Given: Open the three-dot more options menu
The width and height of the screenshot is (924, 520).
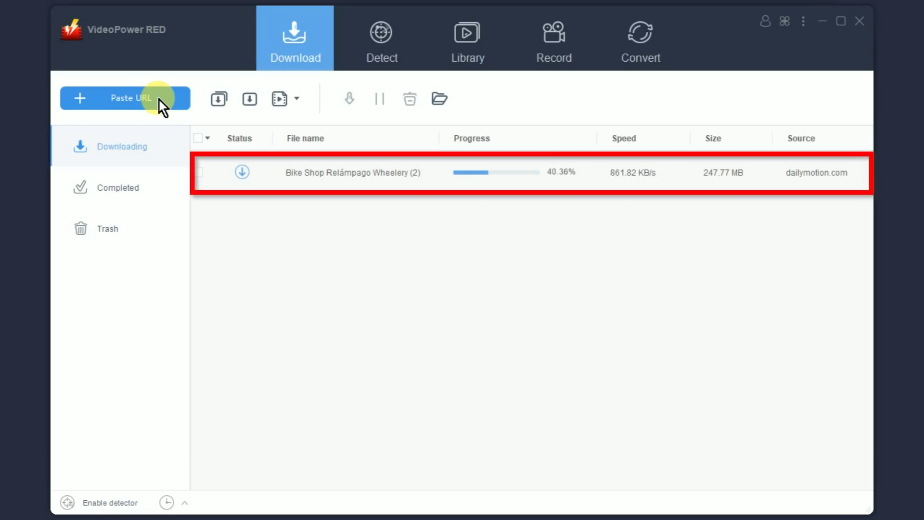Looking at the screenshot, I should pyautogui.click(x=803, y=21).
